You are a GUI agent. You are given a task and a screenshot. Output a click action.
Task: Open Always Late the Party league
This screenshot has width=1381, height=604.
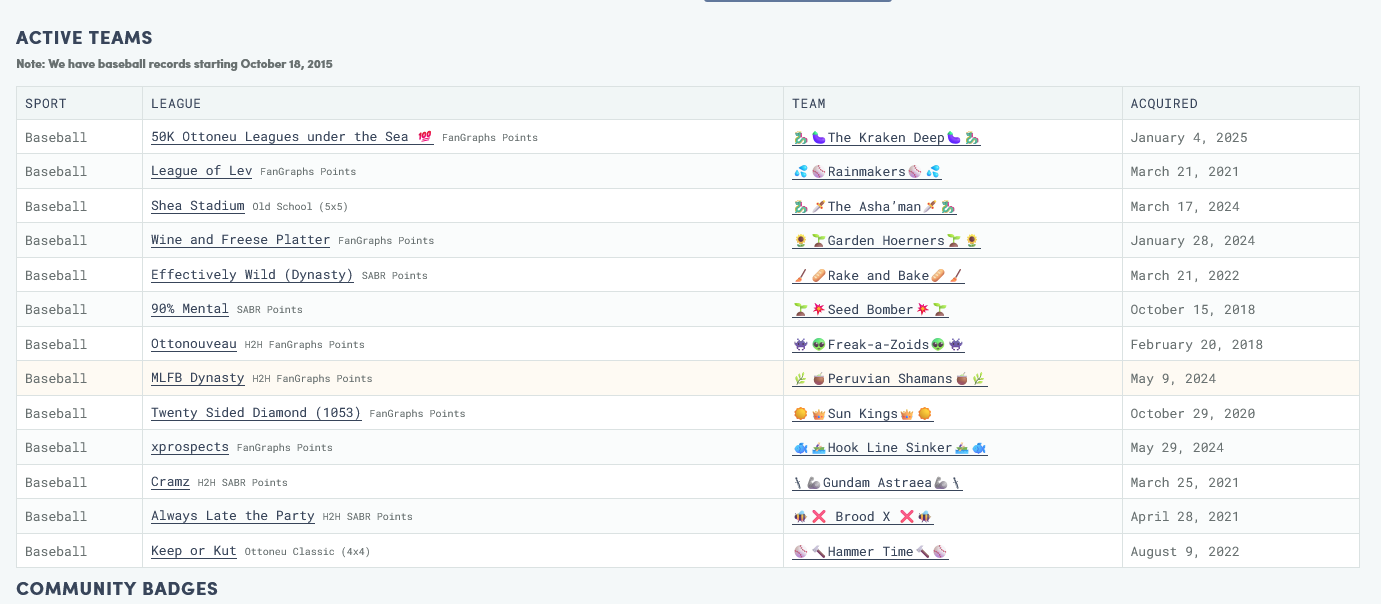(232, 516)
